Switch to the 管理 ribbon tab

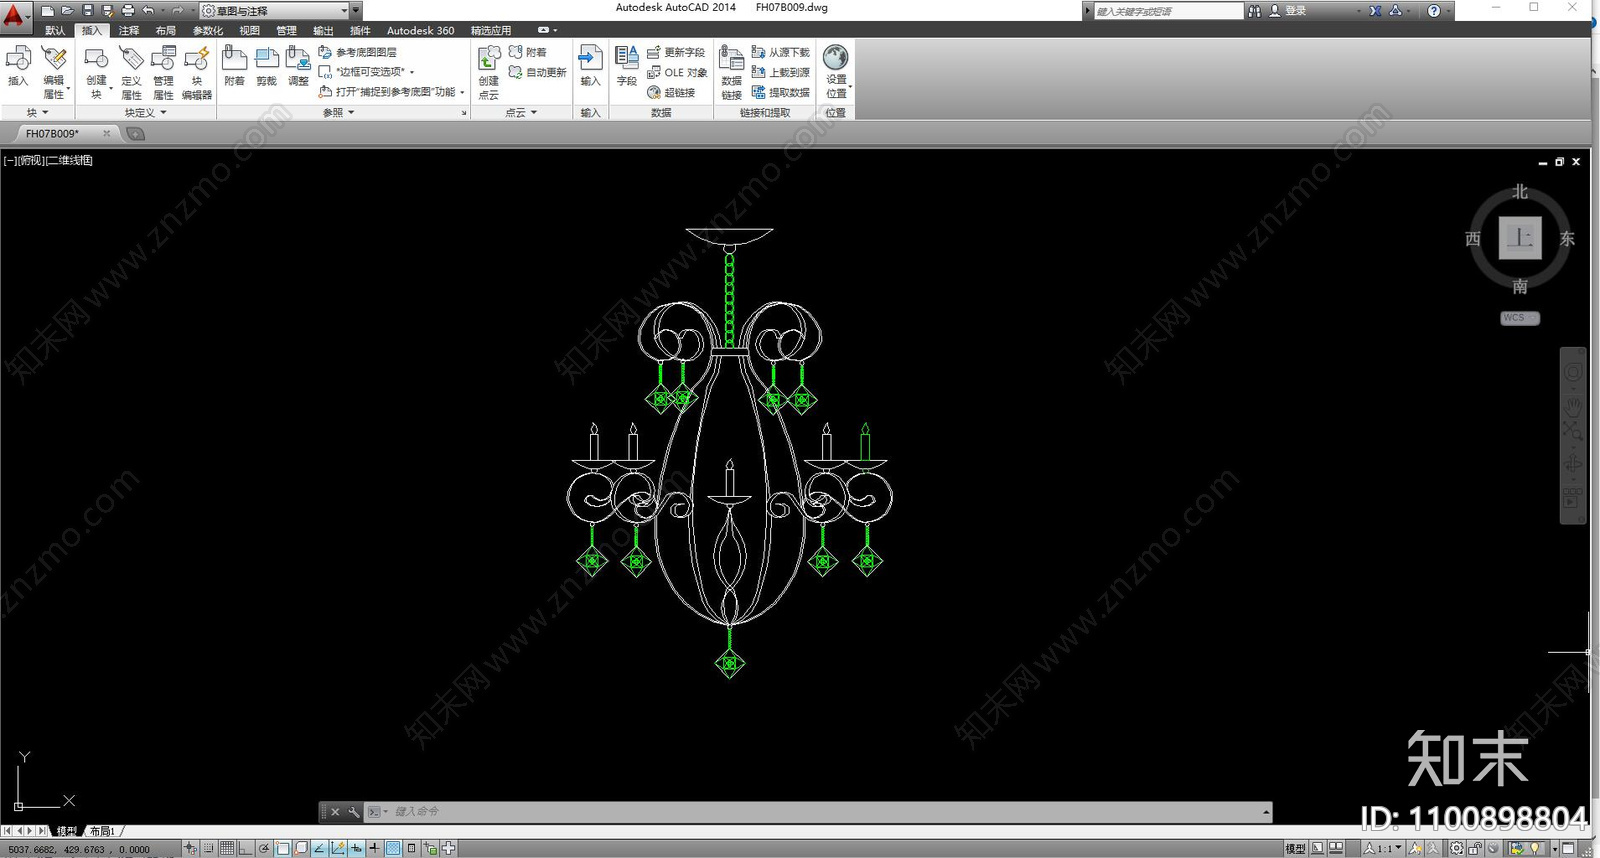click(286, 31)
